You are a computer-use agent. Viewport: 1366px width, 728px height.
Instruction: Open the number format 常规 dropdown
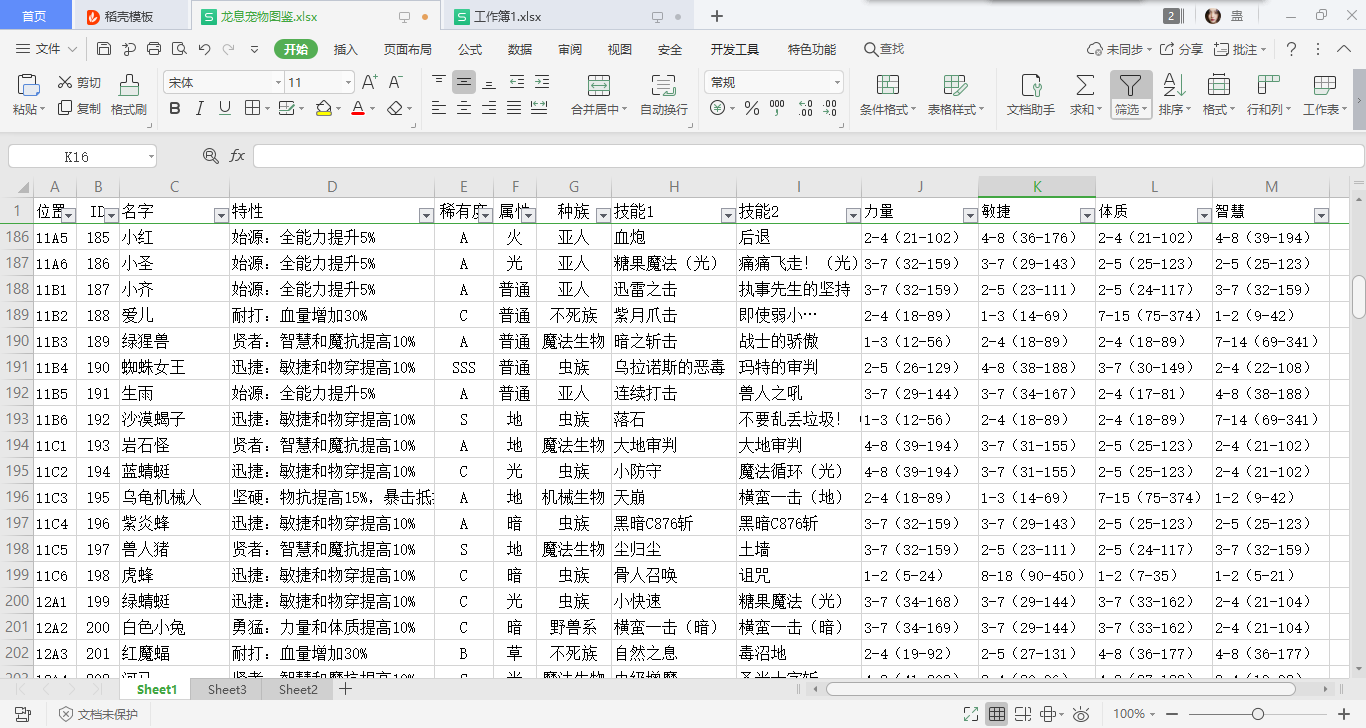point(836,82)
